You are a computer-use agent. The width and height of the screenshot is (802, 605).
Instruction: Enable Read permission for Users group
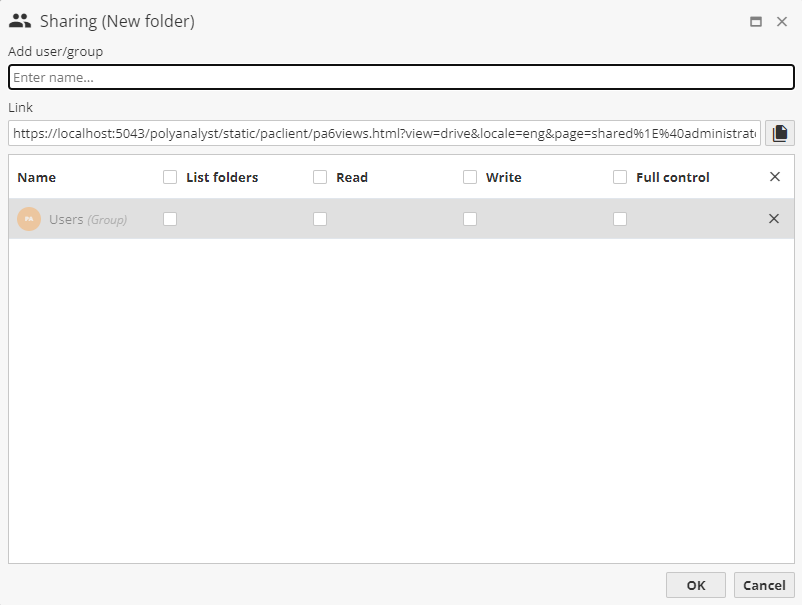tap(320, 219)
